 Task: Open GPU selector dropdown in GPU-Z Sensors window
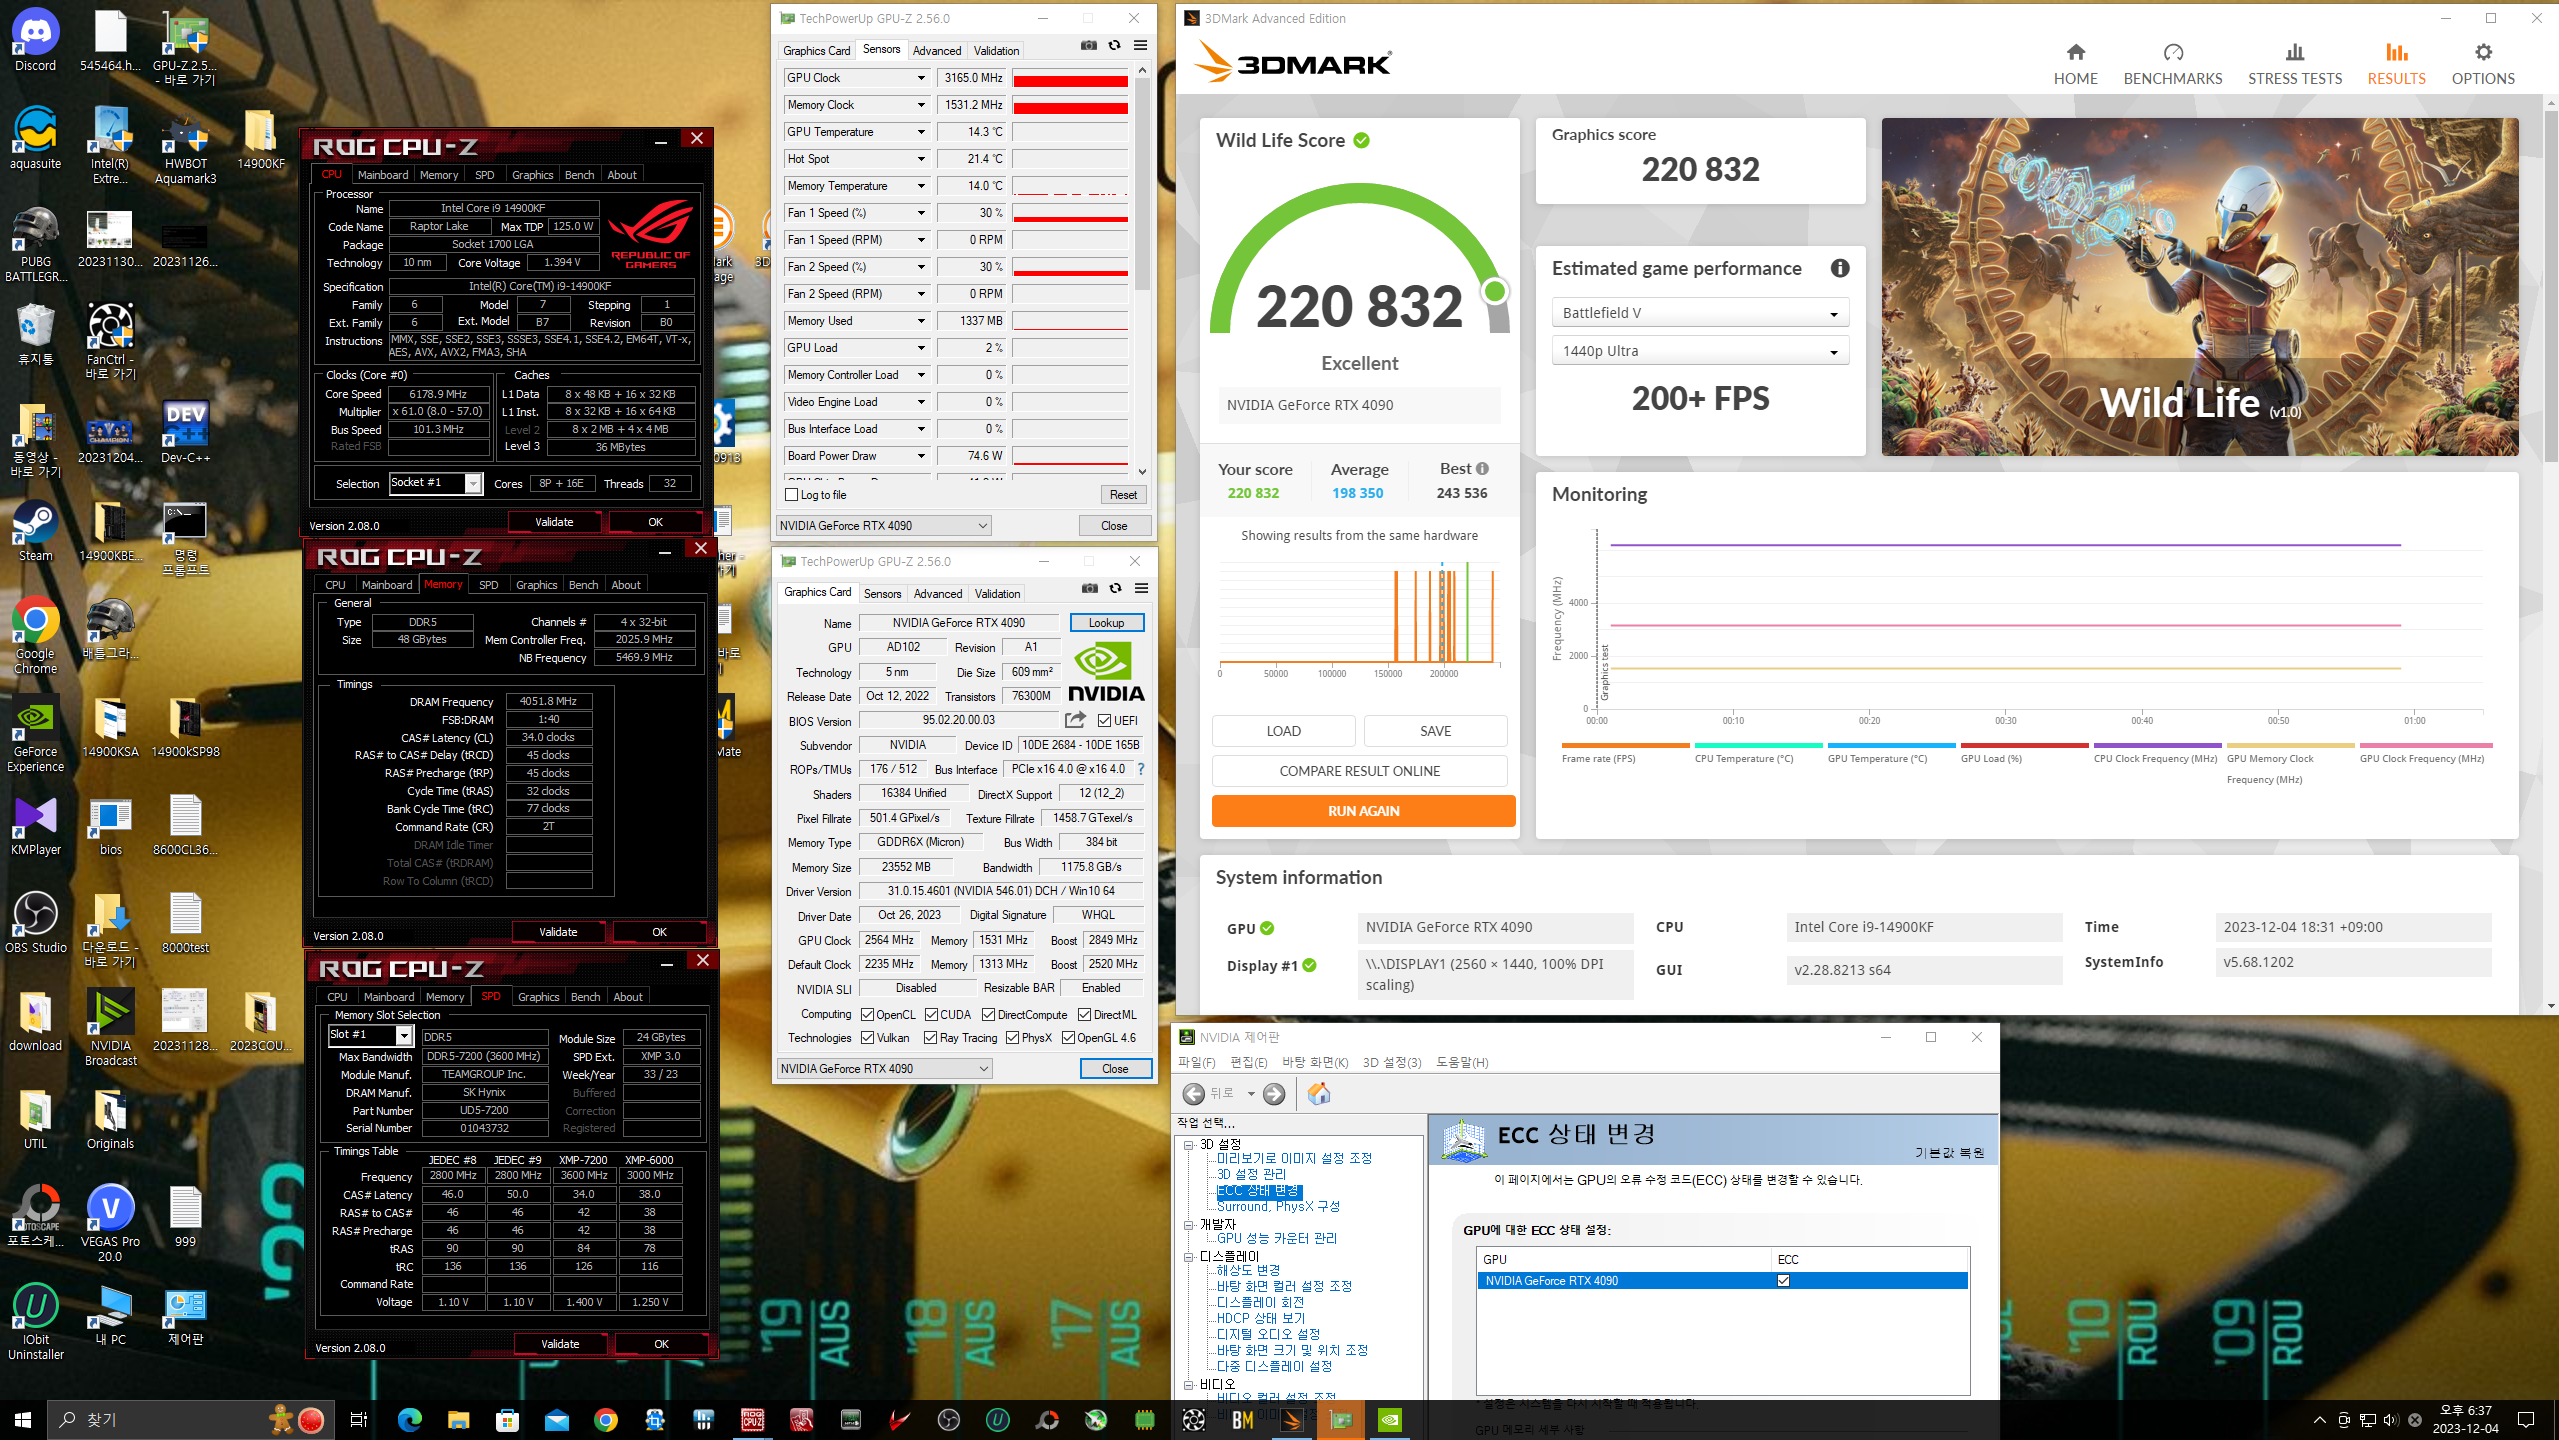click(884, 525)
